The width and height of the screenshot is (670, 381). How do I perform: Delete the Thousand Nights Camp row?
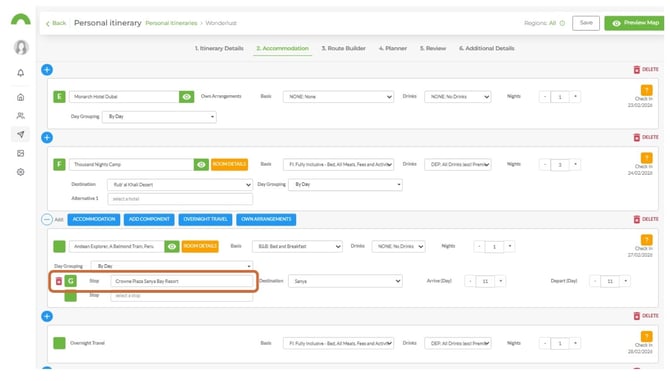[646, 137]
